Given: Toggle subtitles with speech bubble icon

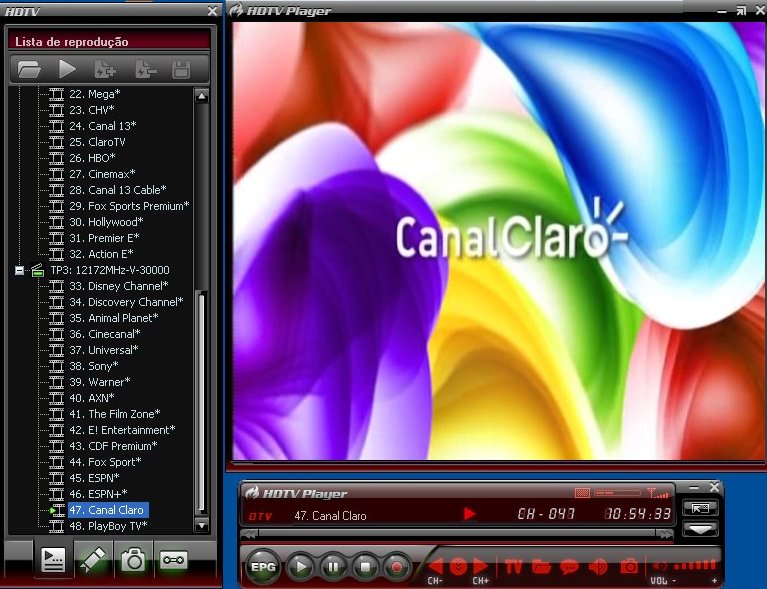Looking at the screenshot, I should click(x=569, y=566).
